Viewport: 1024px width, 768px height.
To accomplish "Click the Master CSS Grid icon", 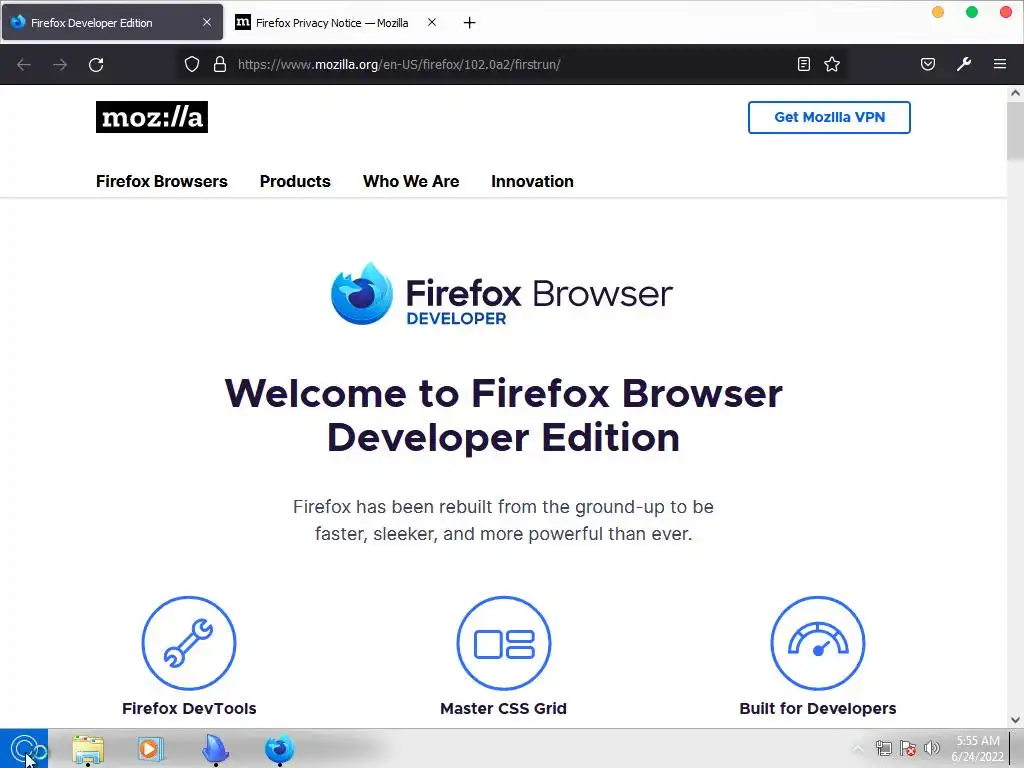I will coord(504,643).
